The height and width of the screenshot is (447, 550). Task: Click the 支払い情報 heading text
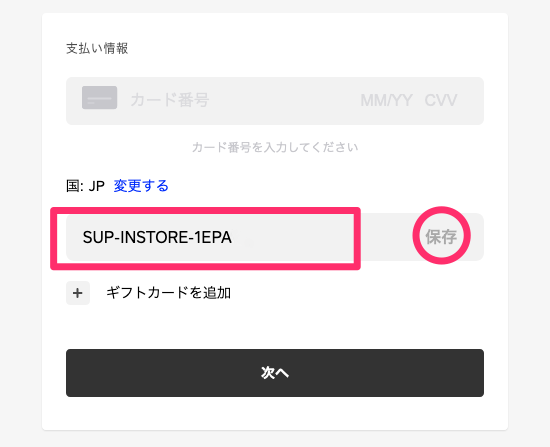coord(97,48)
